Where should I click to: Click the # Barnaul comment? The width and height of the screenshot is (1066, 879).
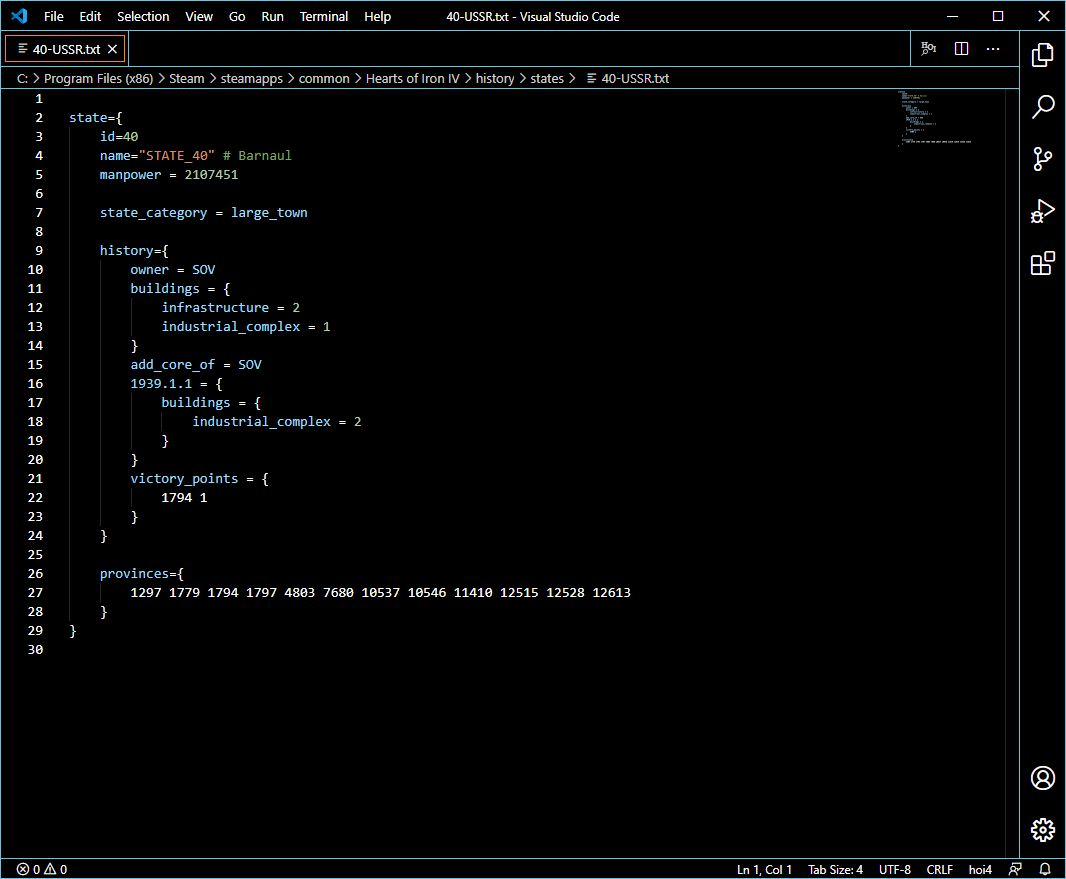coord(257,156)
